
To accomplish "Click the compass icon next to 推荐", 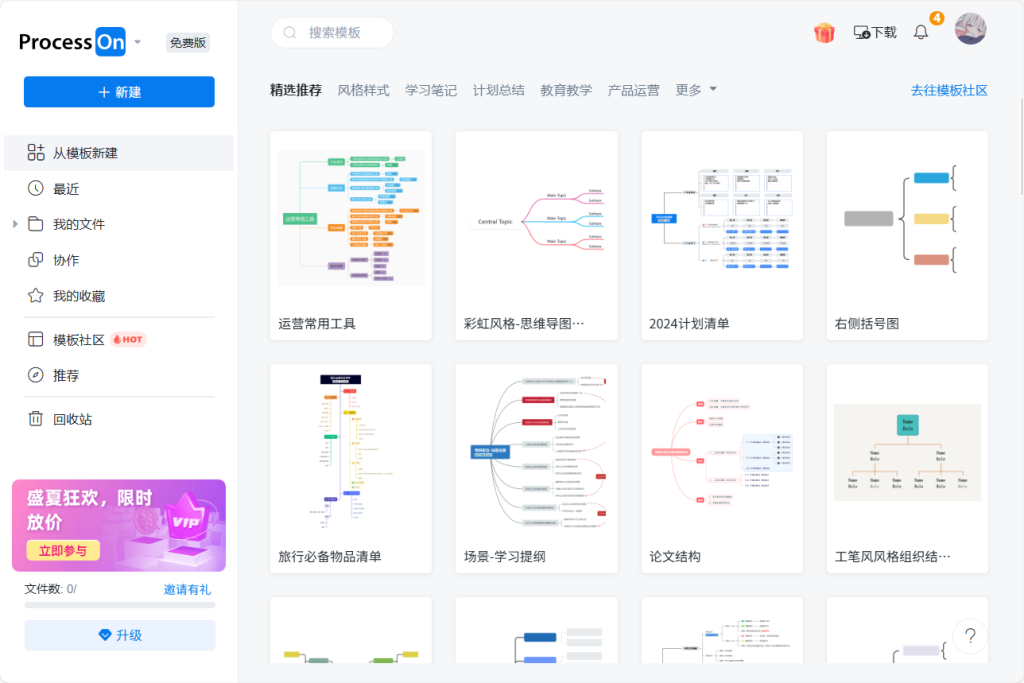I will [x=36, y=375].
